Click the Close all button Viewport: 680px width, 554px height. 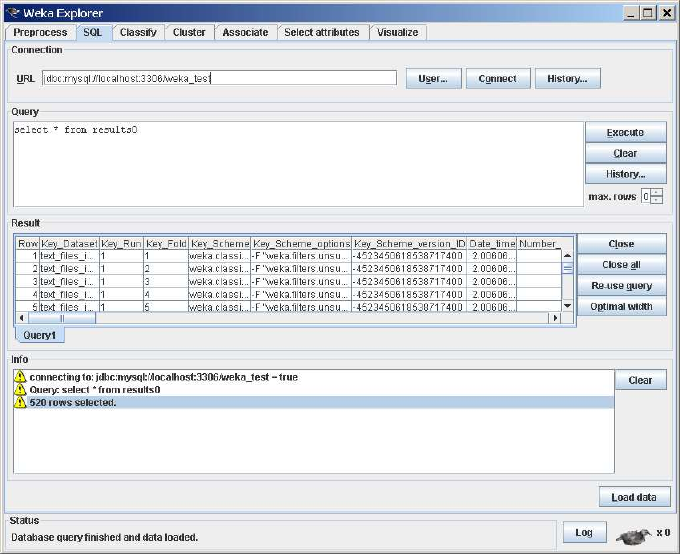621,265
